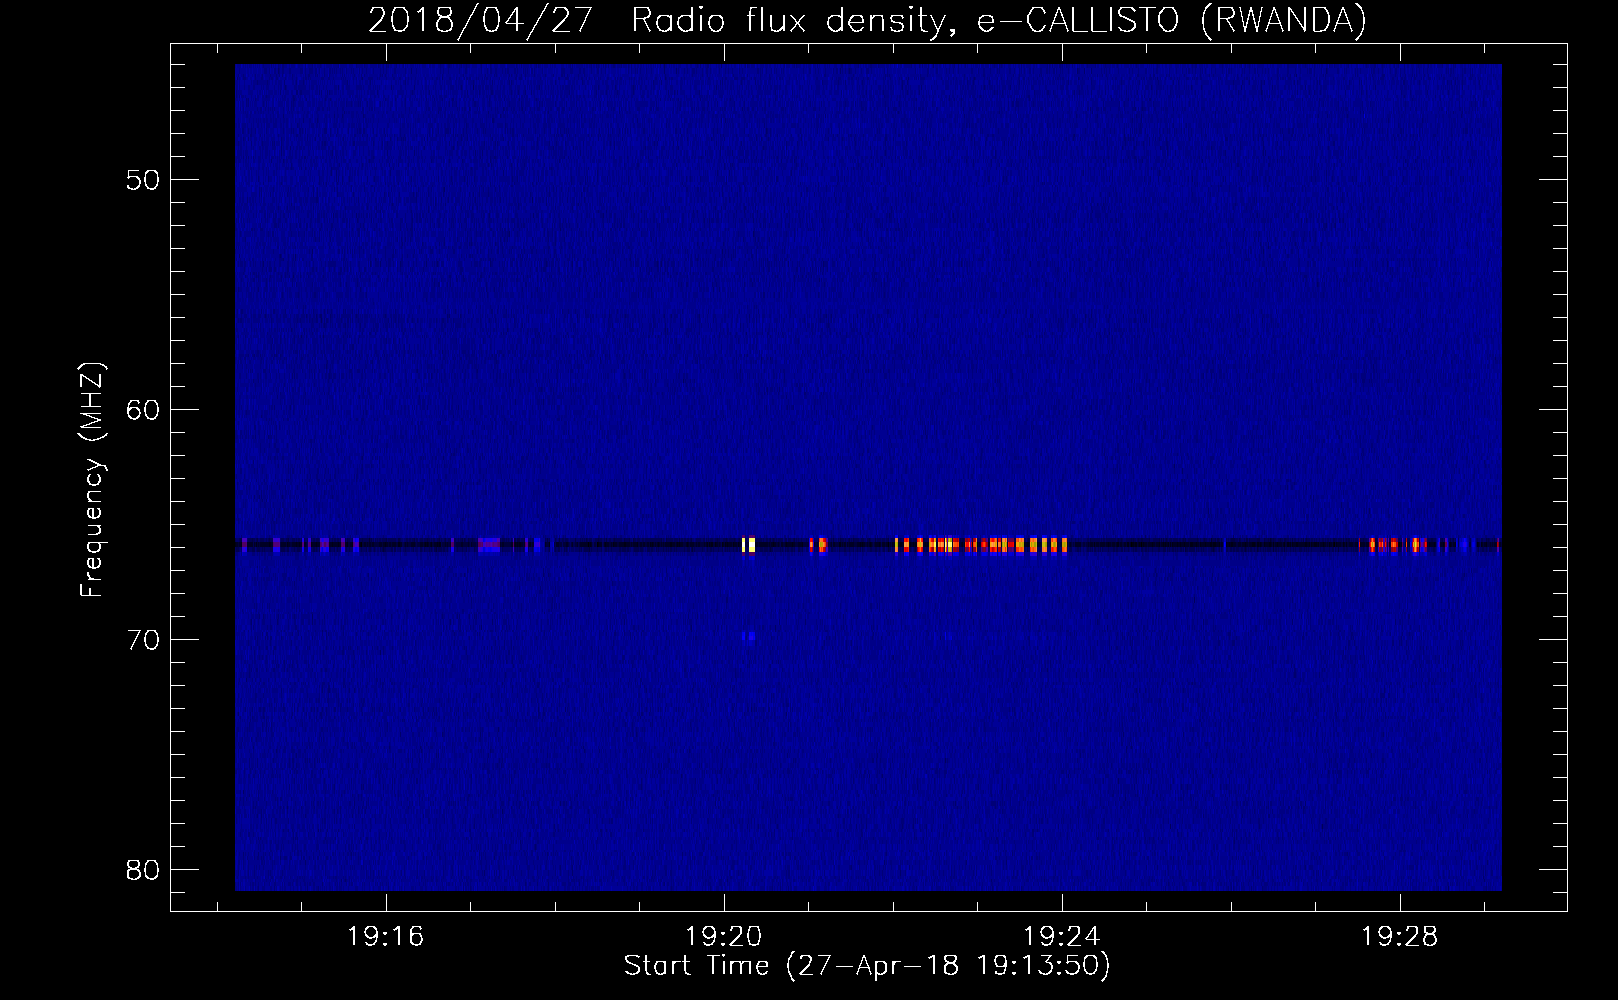1618x1000 pixels.
Task: Click the red burst near 19:21
Action: [818, 545]
